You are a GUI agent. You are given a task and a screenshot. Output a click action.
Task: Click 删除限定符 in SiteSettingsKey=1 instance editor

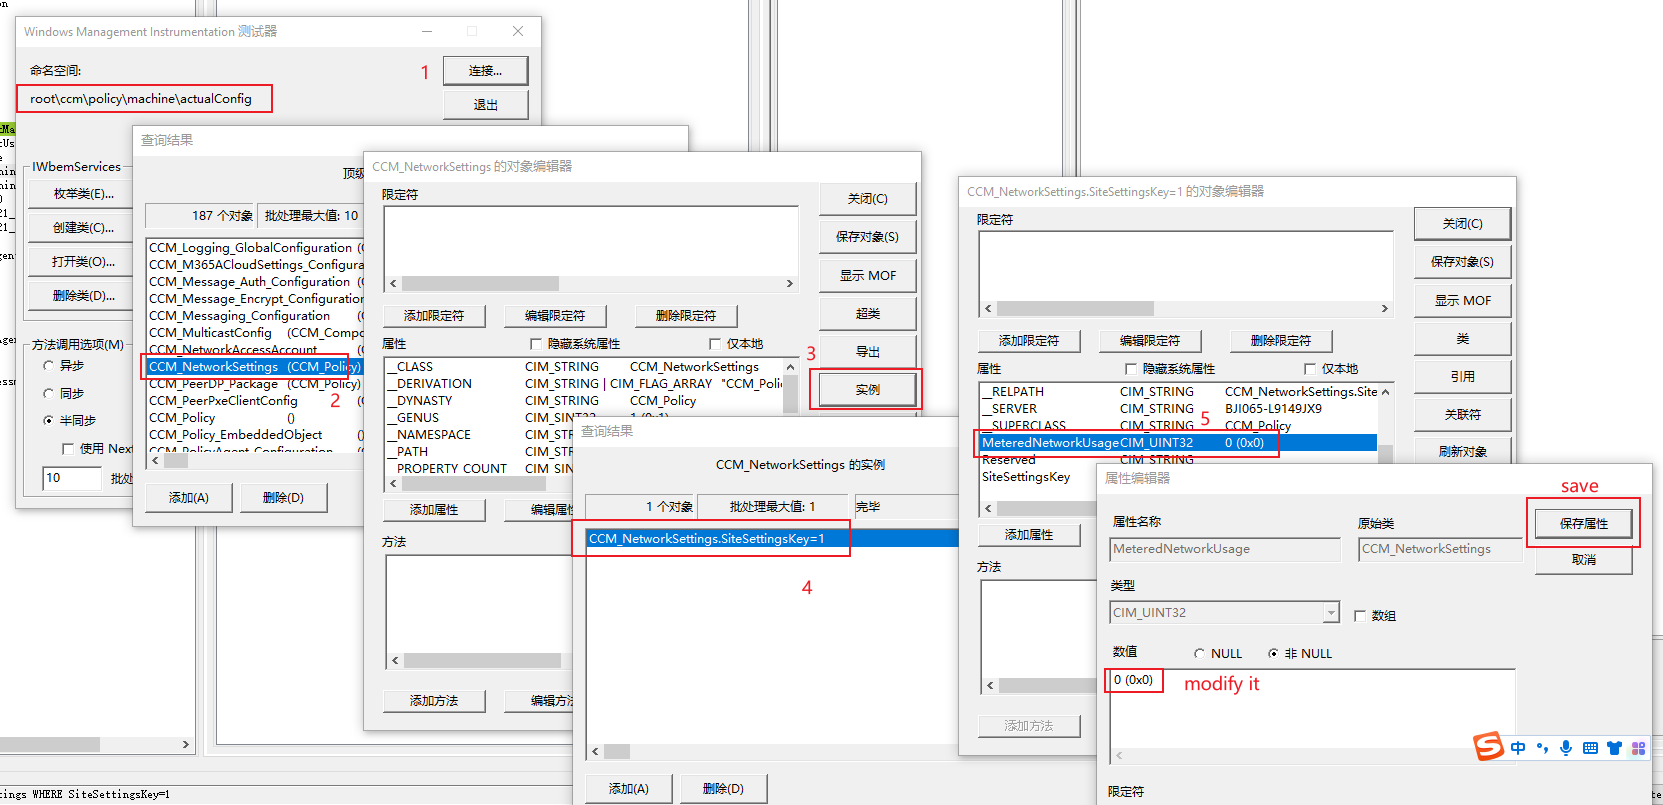tap(1281, 341)
